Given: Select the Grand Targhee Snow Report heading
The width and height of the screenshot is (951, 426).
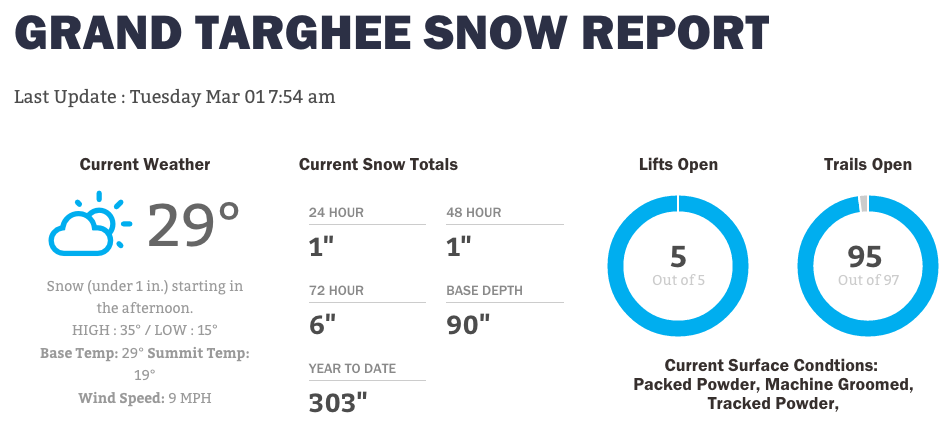Looking at the screenshot, I should click(x=392, y=32).
